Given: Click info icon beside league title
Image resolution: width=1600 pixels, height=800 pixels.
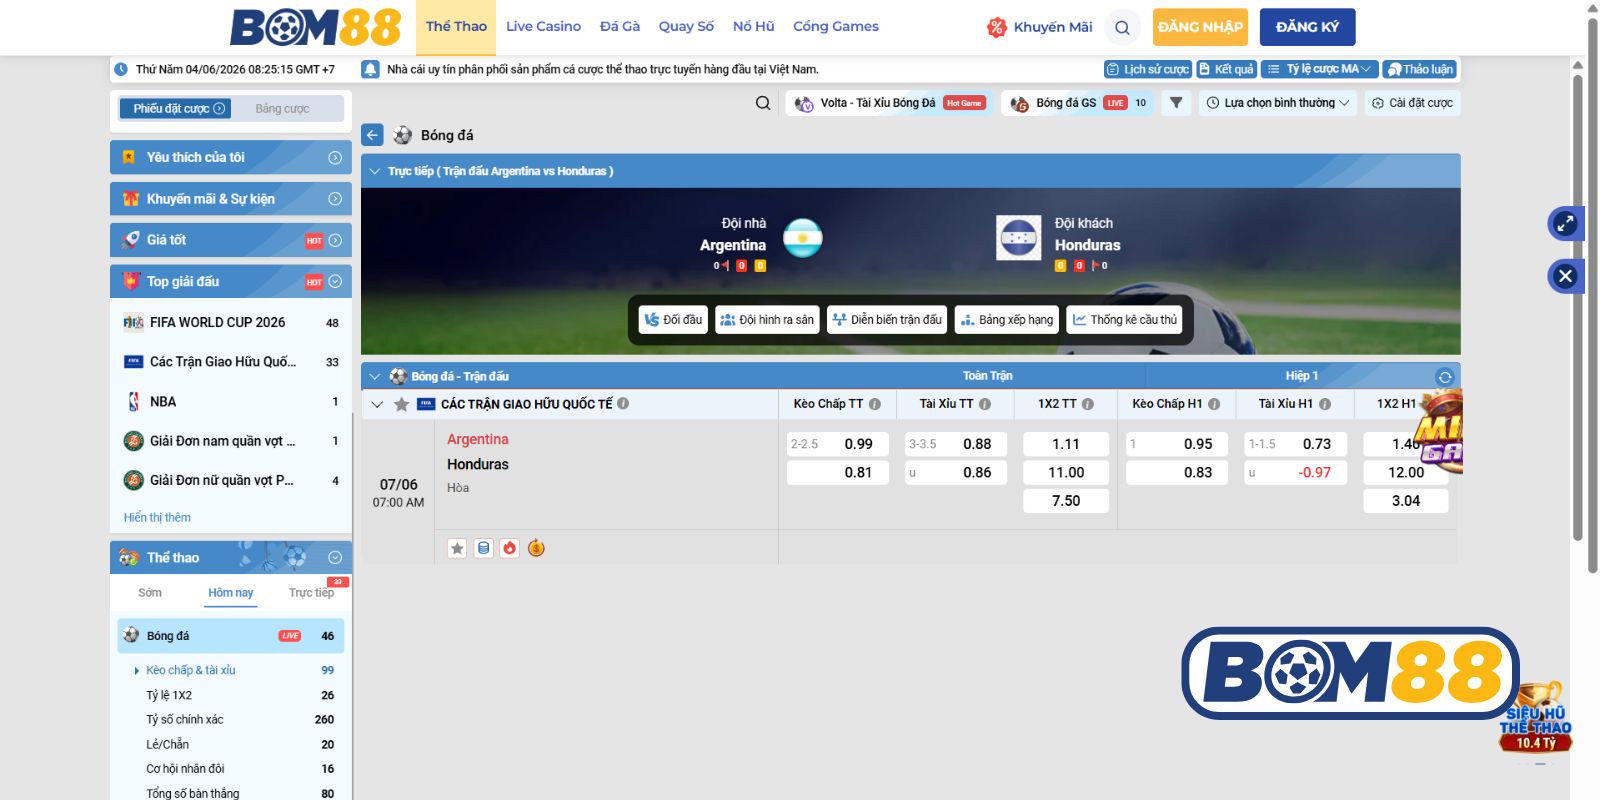Looking at the screenshot, I should (623, 404).
